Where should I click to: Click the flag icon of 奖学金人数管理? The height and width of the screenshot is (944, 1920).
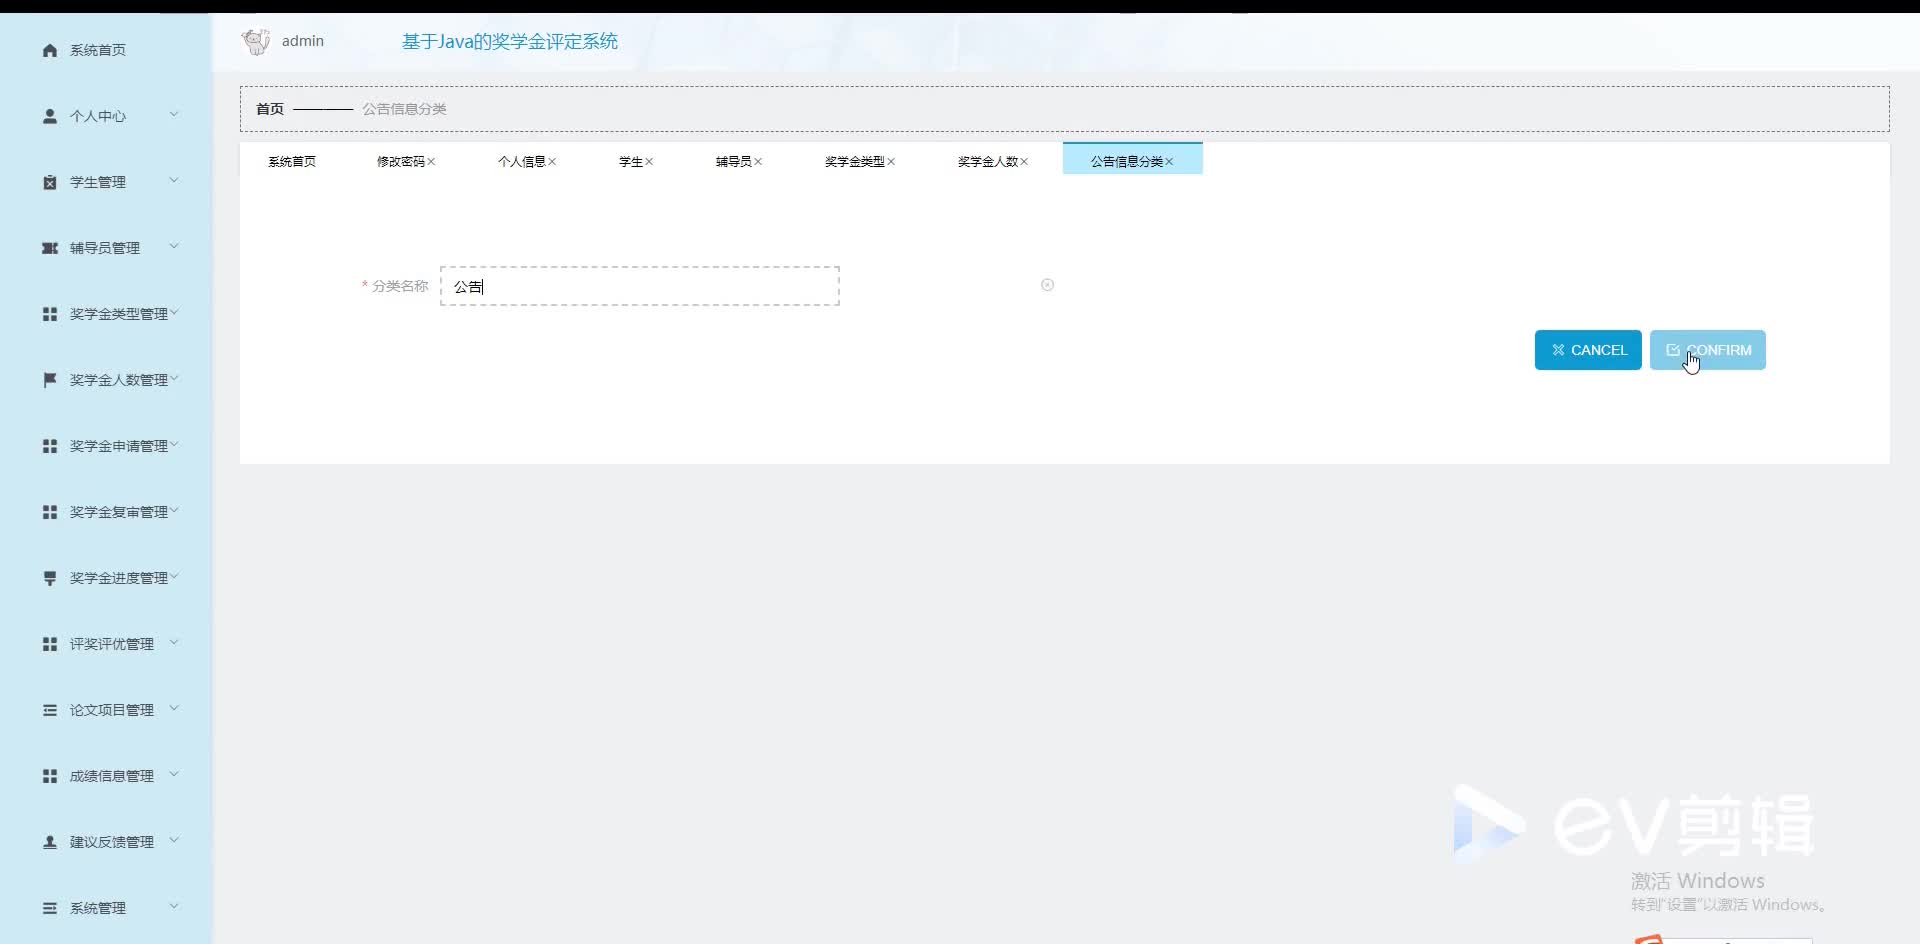click(x=49, y=379)
